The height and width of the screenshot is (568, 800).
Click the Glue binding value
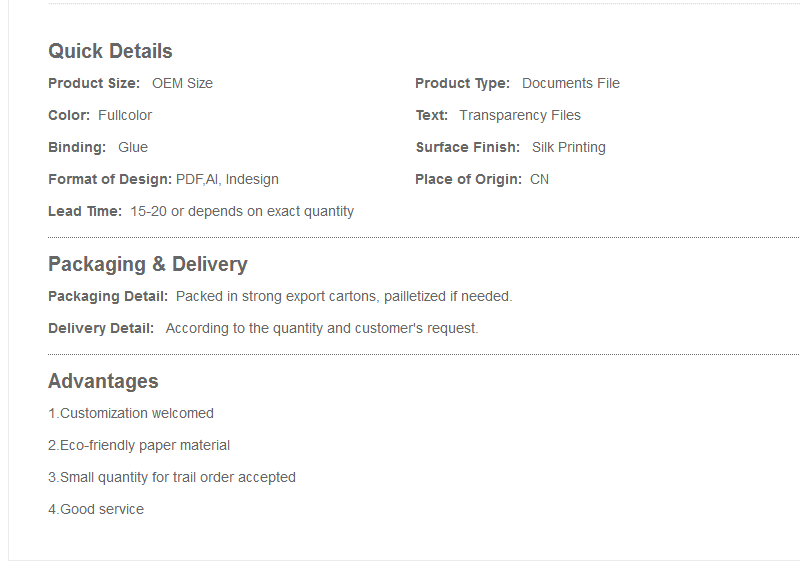[133, 147]
